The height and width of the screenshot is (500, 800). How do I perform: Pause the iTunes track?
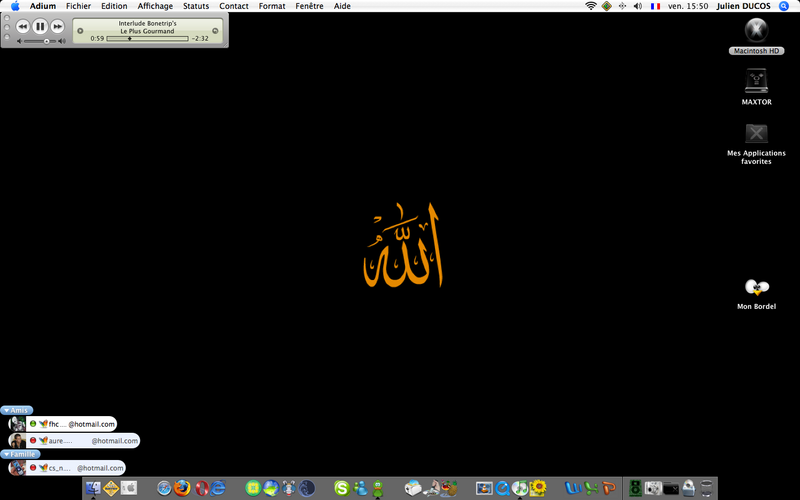tap(40, 27)
